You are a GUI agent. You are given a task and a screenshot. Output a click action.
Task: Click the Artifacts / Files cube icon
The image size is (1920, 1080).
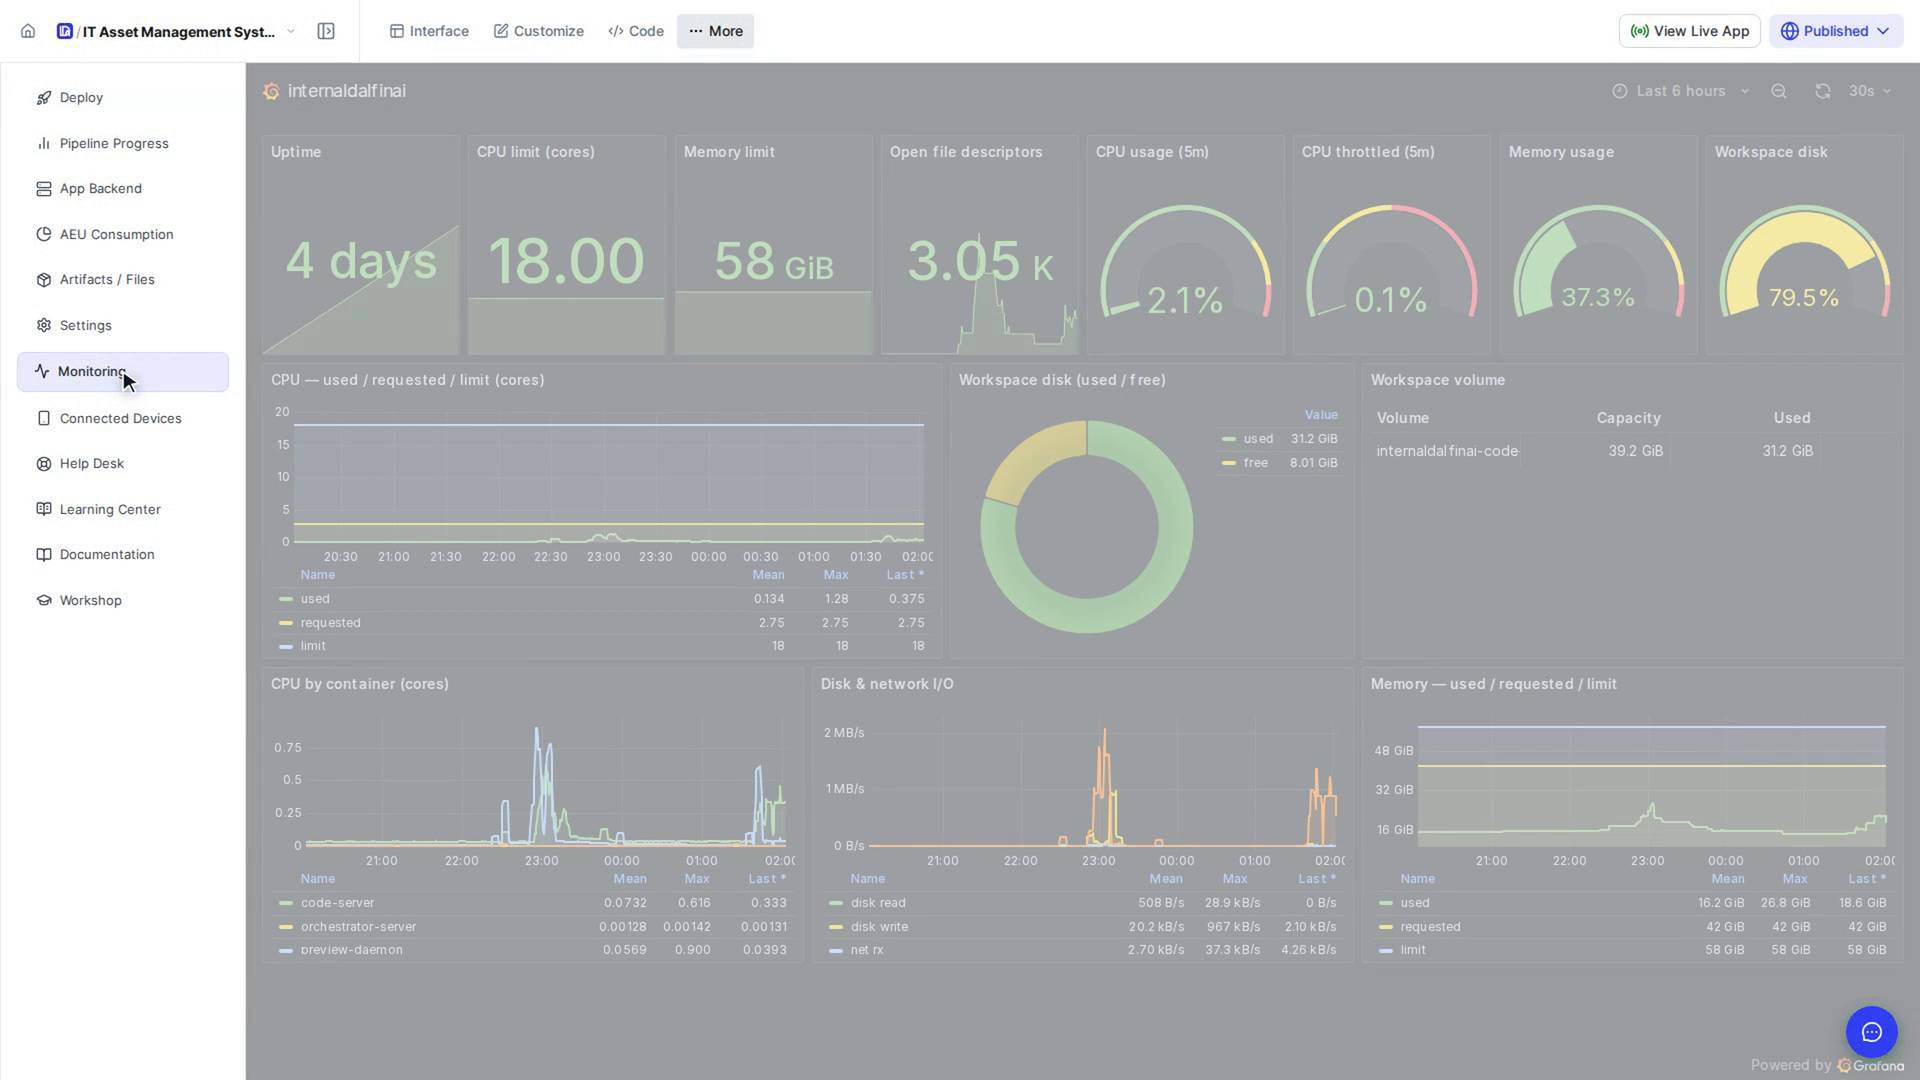pos(44,280)
